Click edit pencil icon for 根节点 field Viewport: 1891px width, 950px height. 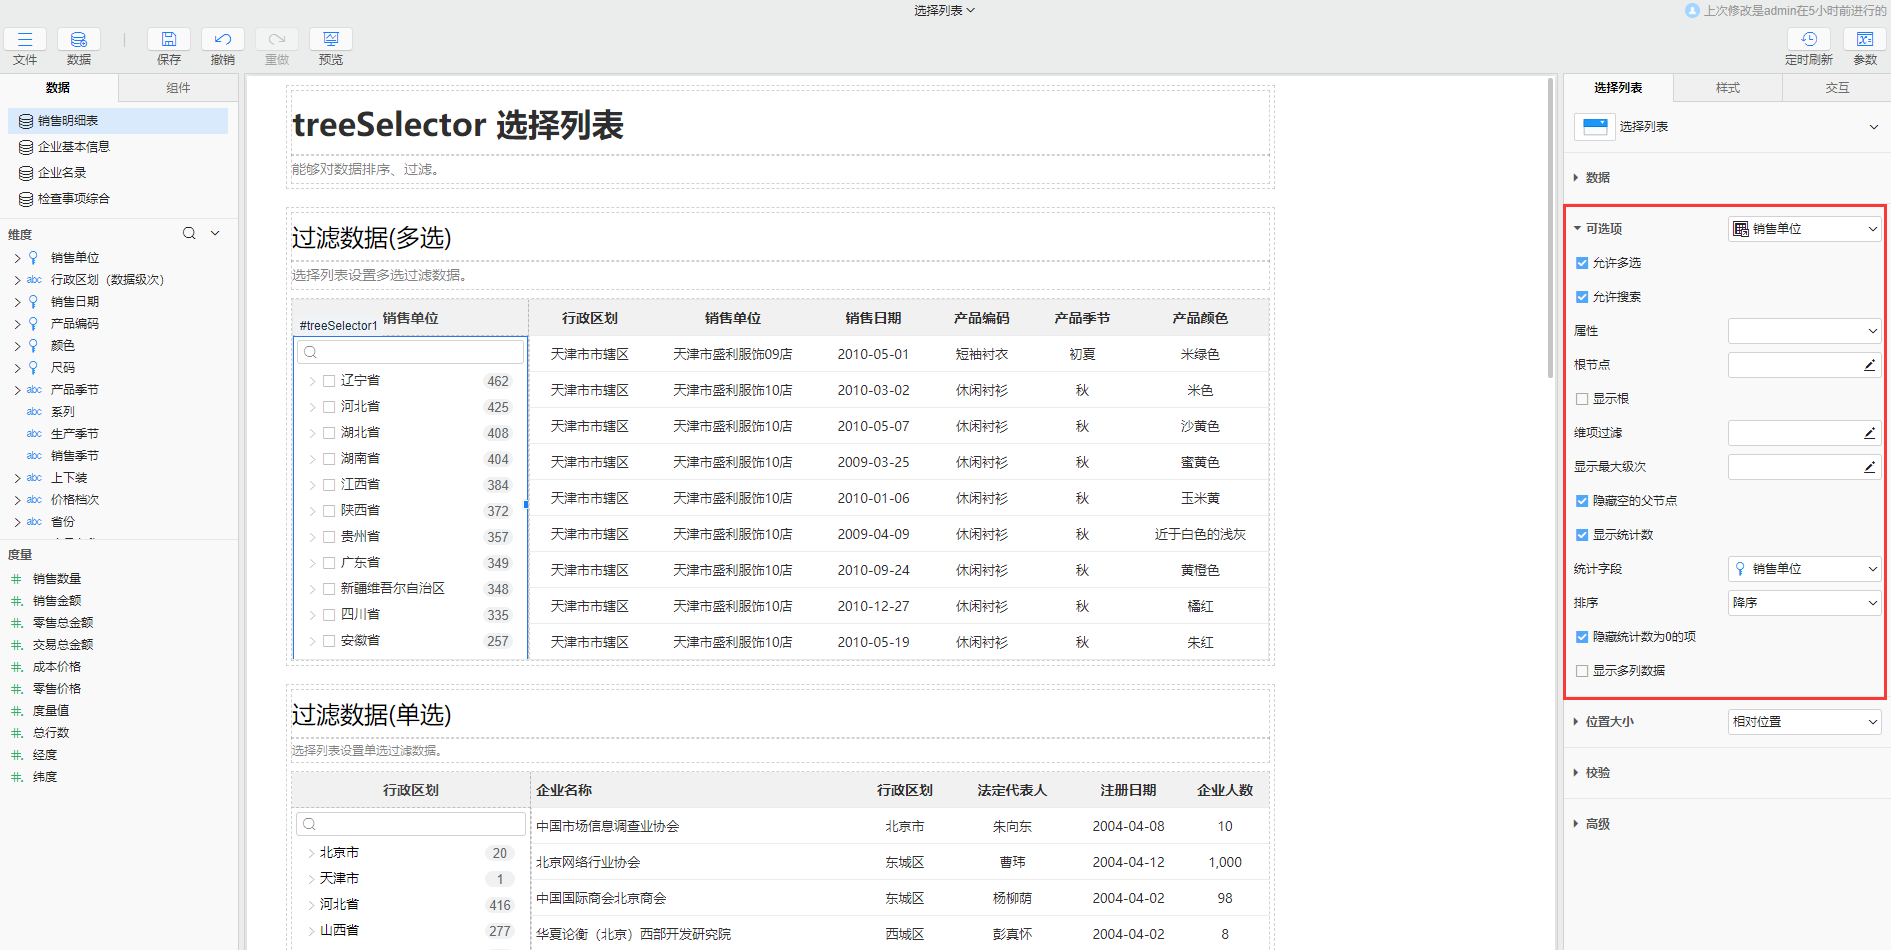(x=1869, y=365)
